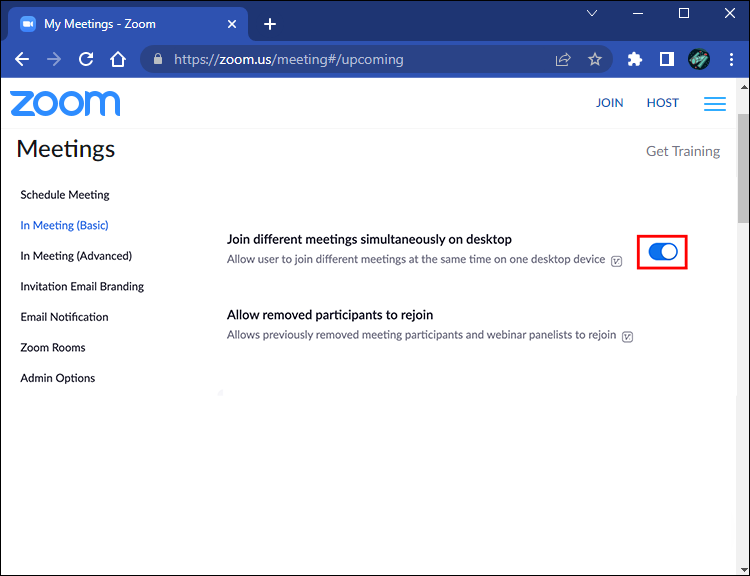Click the vertical scrollbar thumb
The width and height of the screenshot is (750, 576).
tap(743, 166)
